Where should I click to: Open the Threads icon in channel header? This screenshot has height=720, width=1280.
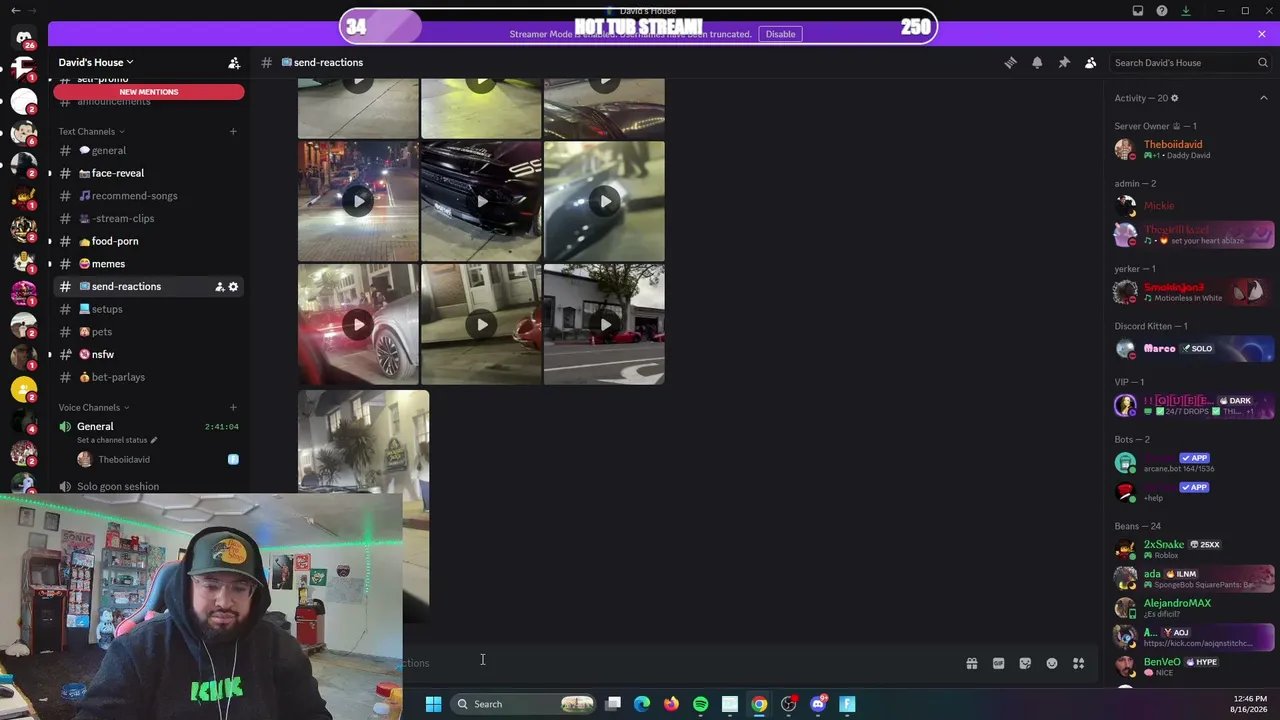pyautogui.click(x=1010, y=62)
